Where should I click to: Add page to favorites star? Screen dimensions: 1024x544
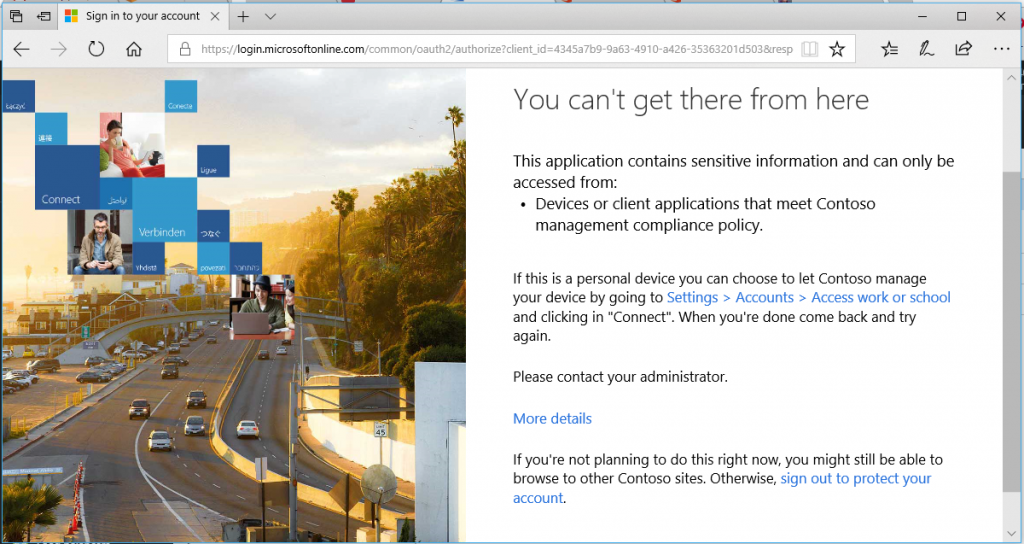pos(837,49)
